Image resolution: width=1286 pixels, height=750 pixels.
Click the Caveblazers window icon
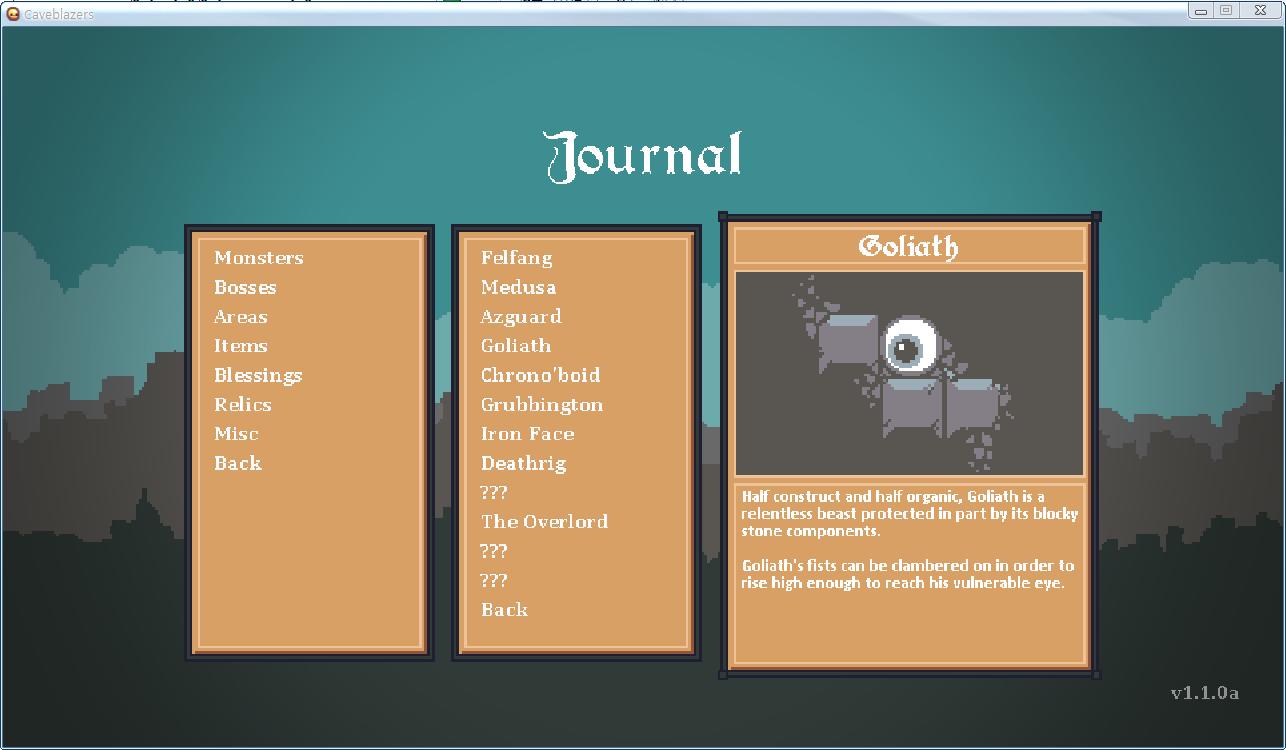coord(13,14)
